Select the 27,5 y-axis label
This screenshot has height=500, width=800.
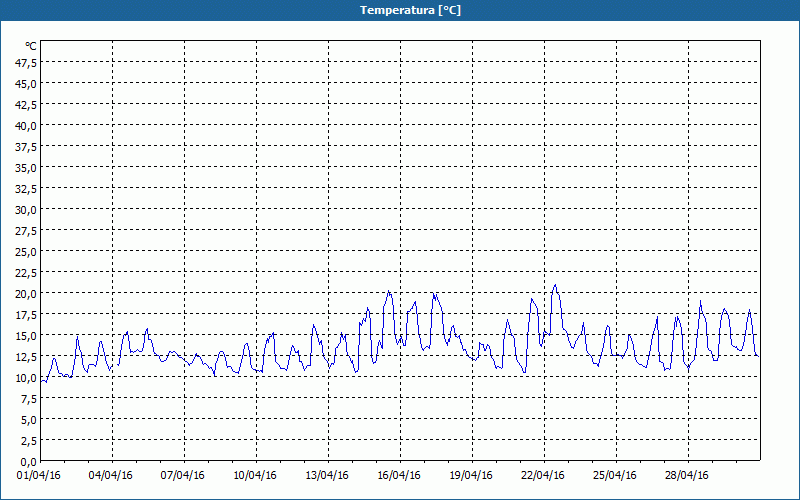pyautogui.click(x=26, y=231)
